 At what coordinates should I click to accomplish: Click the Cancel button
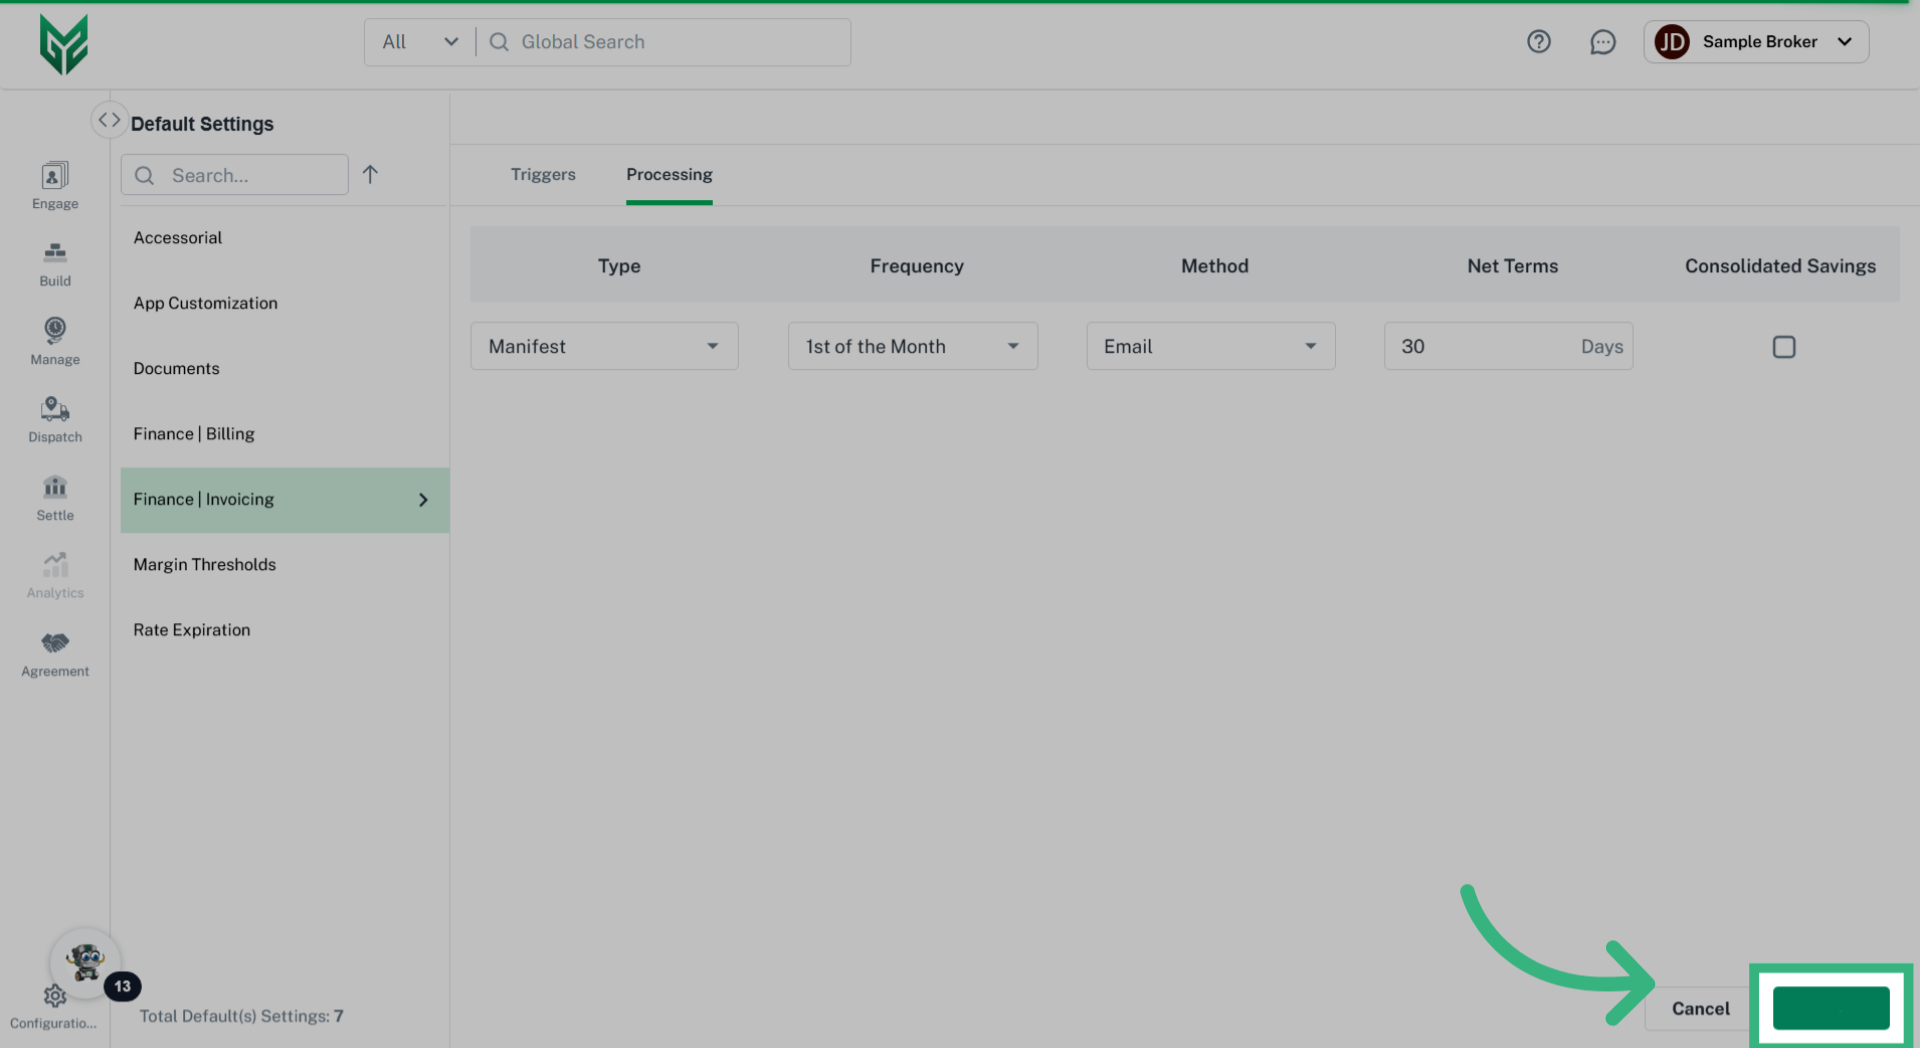[1700, 1008]
